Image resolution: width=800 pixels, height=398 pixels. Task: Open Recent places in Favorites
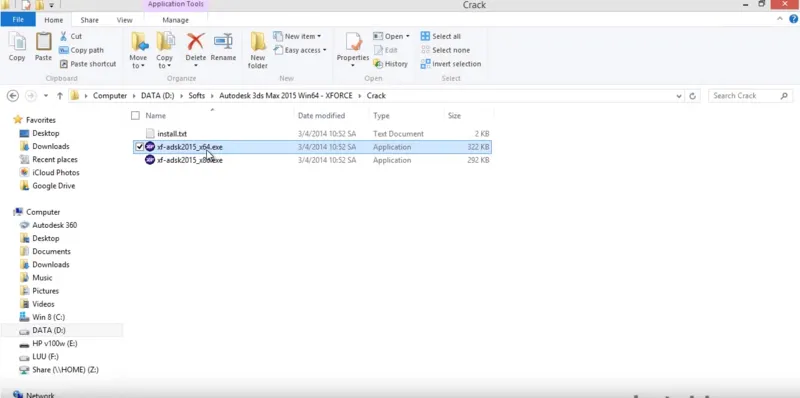[x=55, y=160]
